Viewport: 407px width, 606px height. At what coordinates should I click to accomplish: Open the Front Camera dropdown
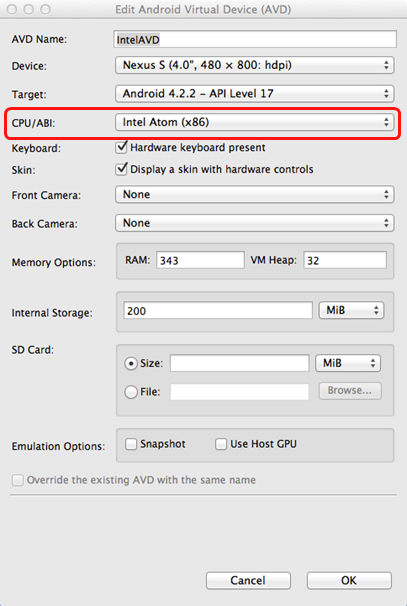pos(254,194)
